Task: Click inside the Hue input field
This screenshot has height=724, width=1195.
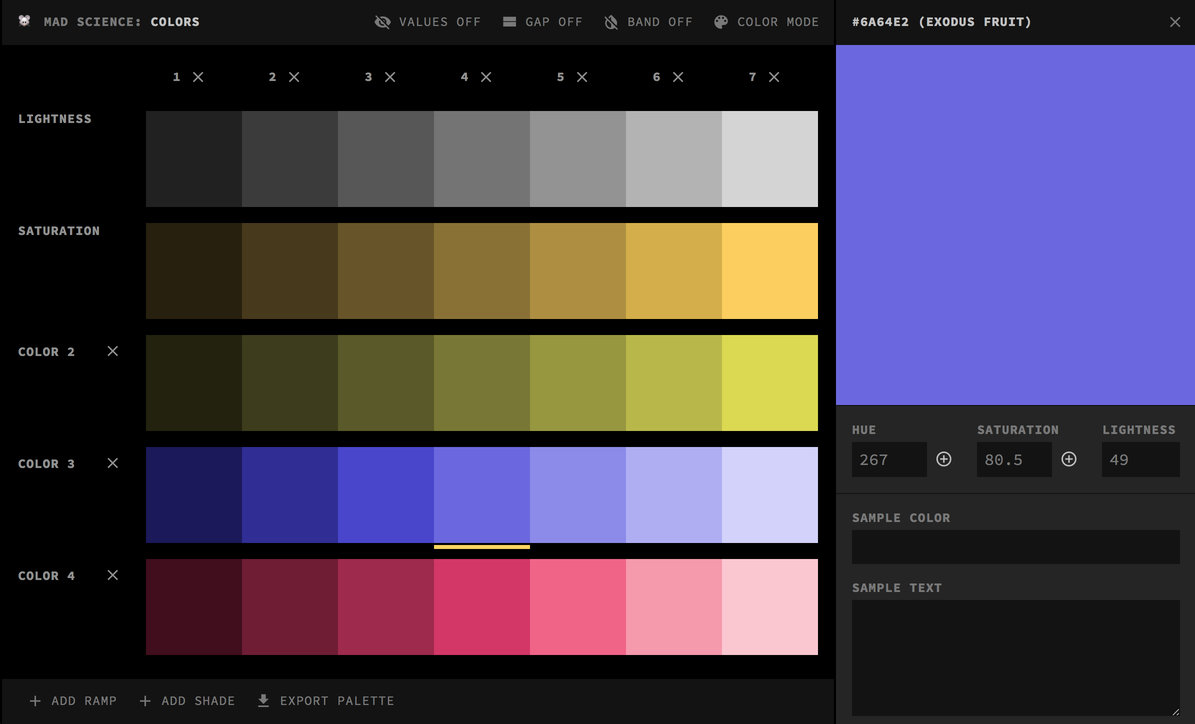Action: [x=888, y=459]
